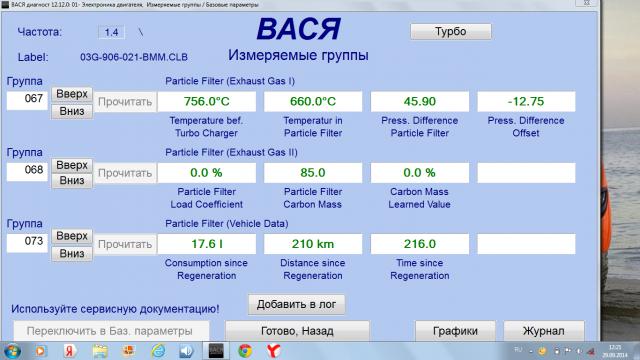
Task: Open the Windows Start menu orb
Action: coord(12,351)
